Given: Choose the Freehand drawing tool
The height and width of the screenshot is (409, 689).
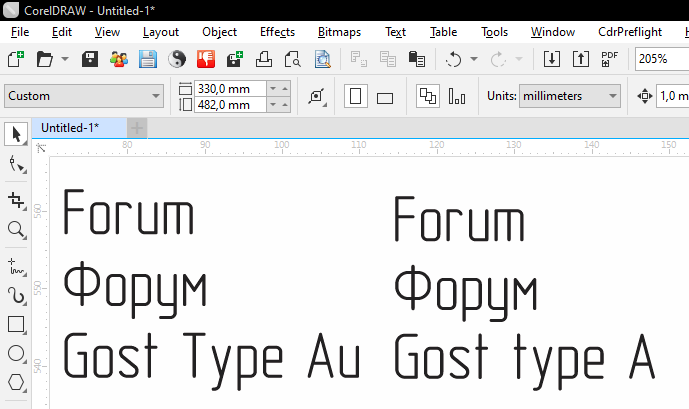Looking at the screenshot, I should (15, 264).
